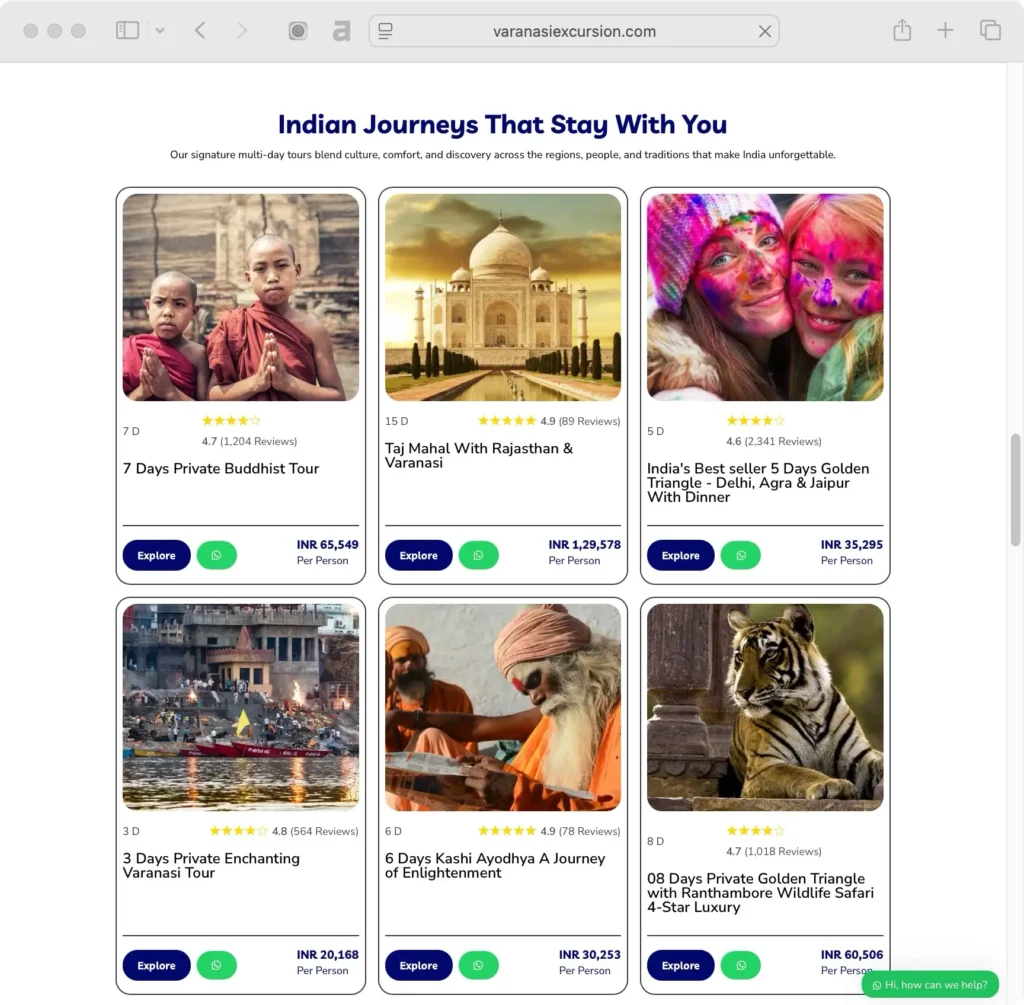The width and height of the screenshot is (1024, 1005).
Task: Click WhatsApp icon for Kashi Ayodhya tour
Action: coord(478,965)
